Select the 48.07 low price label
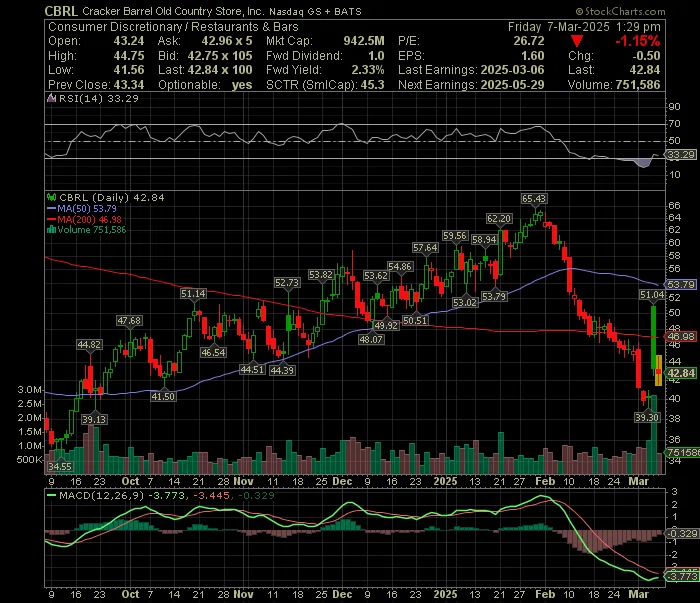The image size is (700, 603). (x=371, y=340)
